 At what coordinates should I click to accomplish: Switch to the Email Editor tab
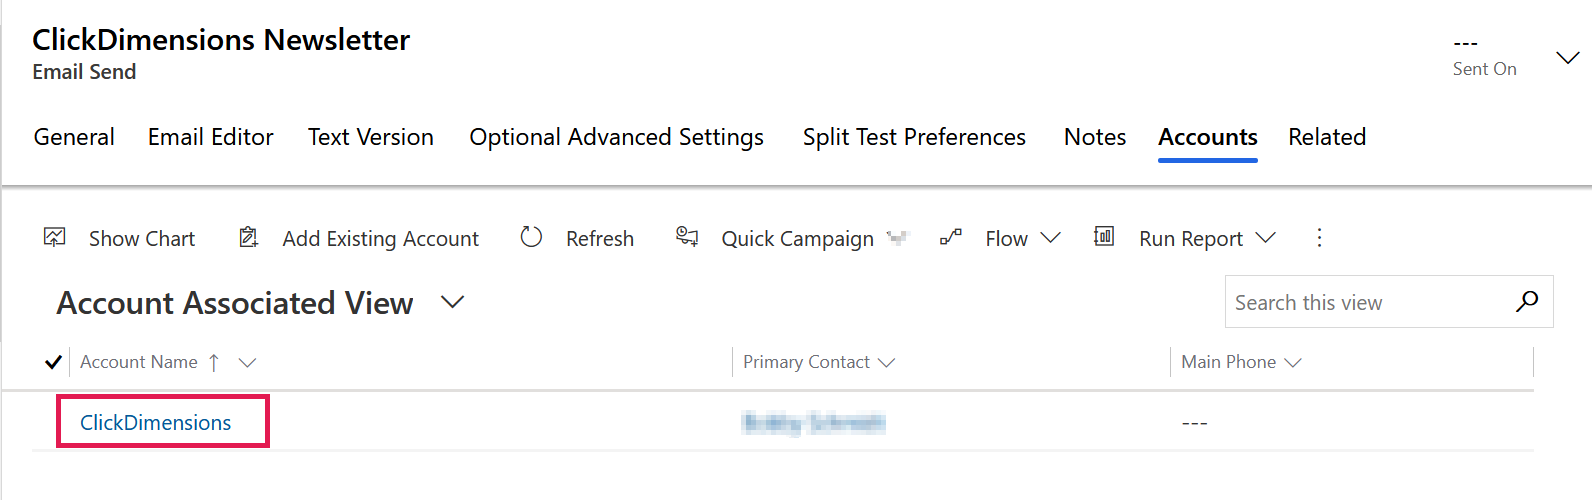point(211,137)
